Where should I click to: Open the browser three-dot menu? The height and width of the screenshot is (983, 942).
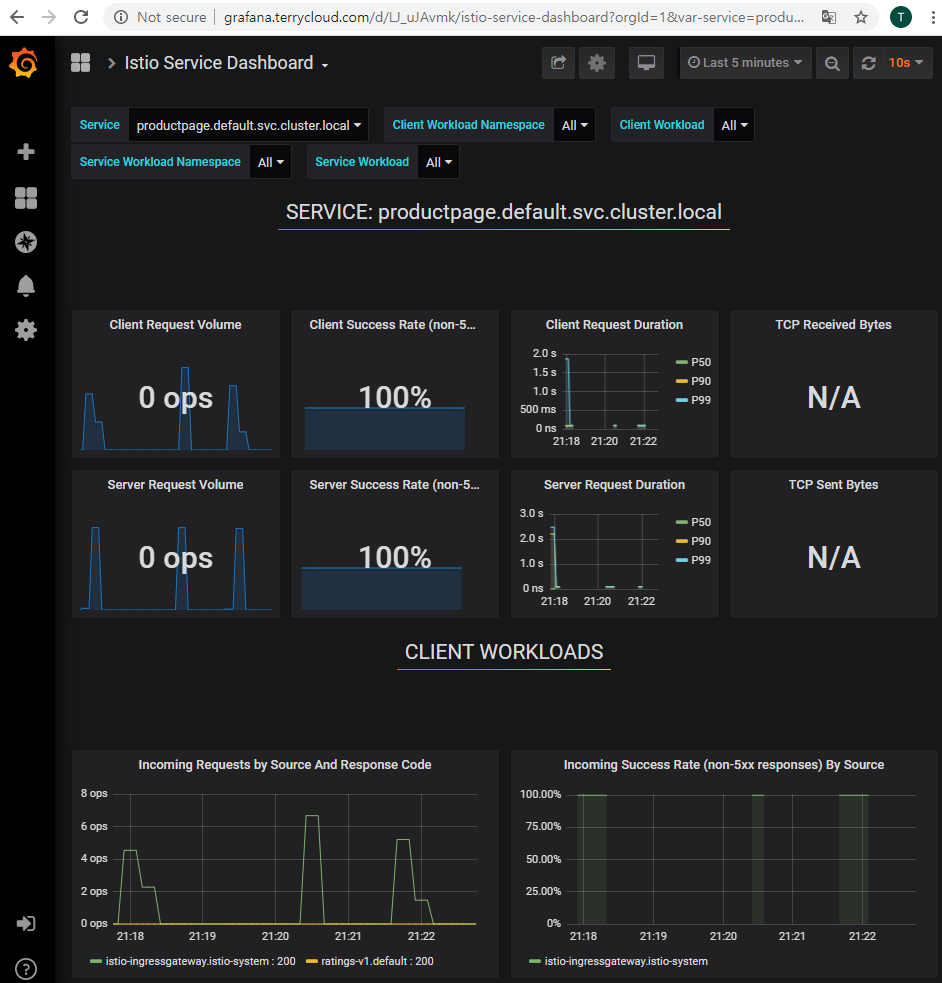coord(933,17)
